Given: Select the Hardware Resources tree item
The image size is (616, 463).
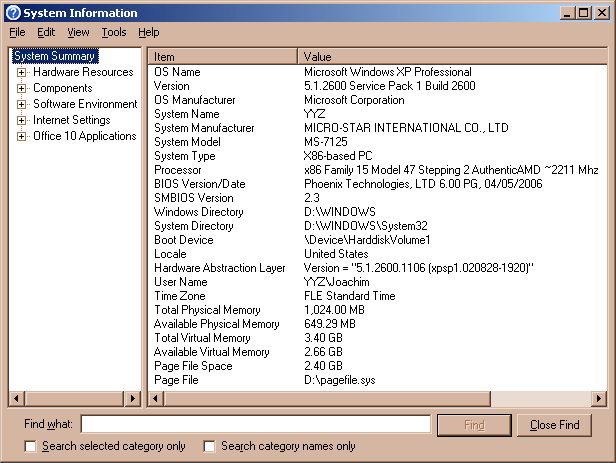Looking at the screenshot, I should click(x=83, y=72).
